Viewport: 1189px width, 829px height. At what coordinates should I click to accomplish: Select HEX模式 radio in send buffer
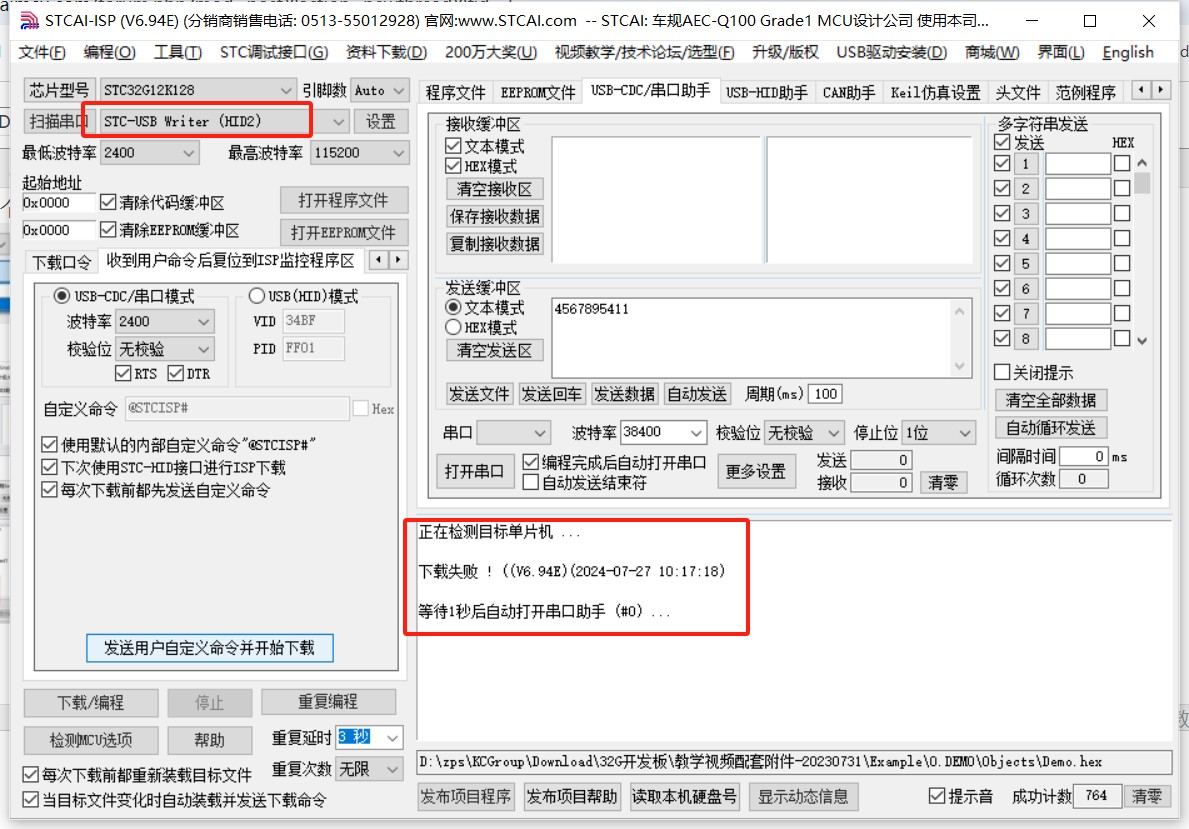tap(453, 328)
